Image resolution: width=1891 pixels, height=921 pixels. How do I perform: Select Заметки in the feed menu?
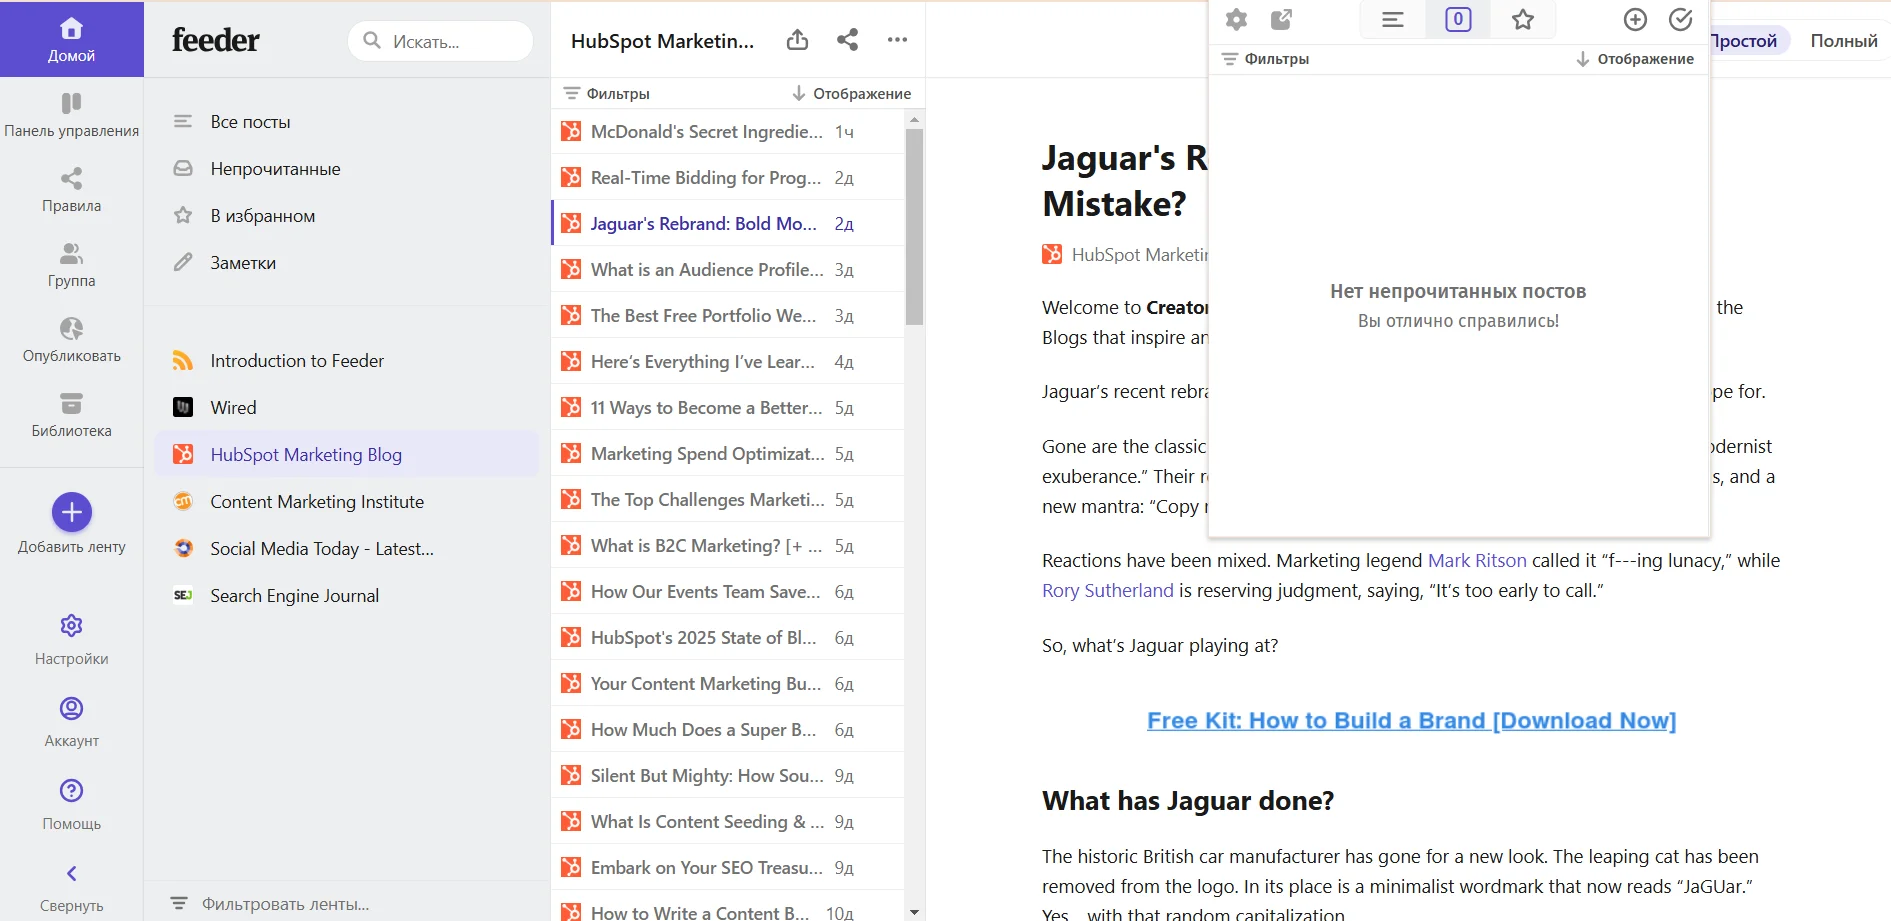tap(345, 263)
